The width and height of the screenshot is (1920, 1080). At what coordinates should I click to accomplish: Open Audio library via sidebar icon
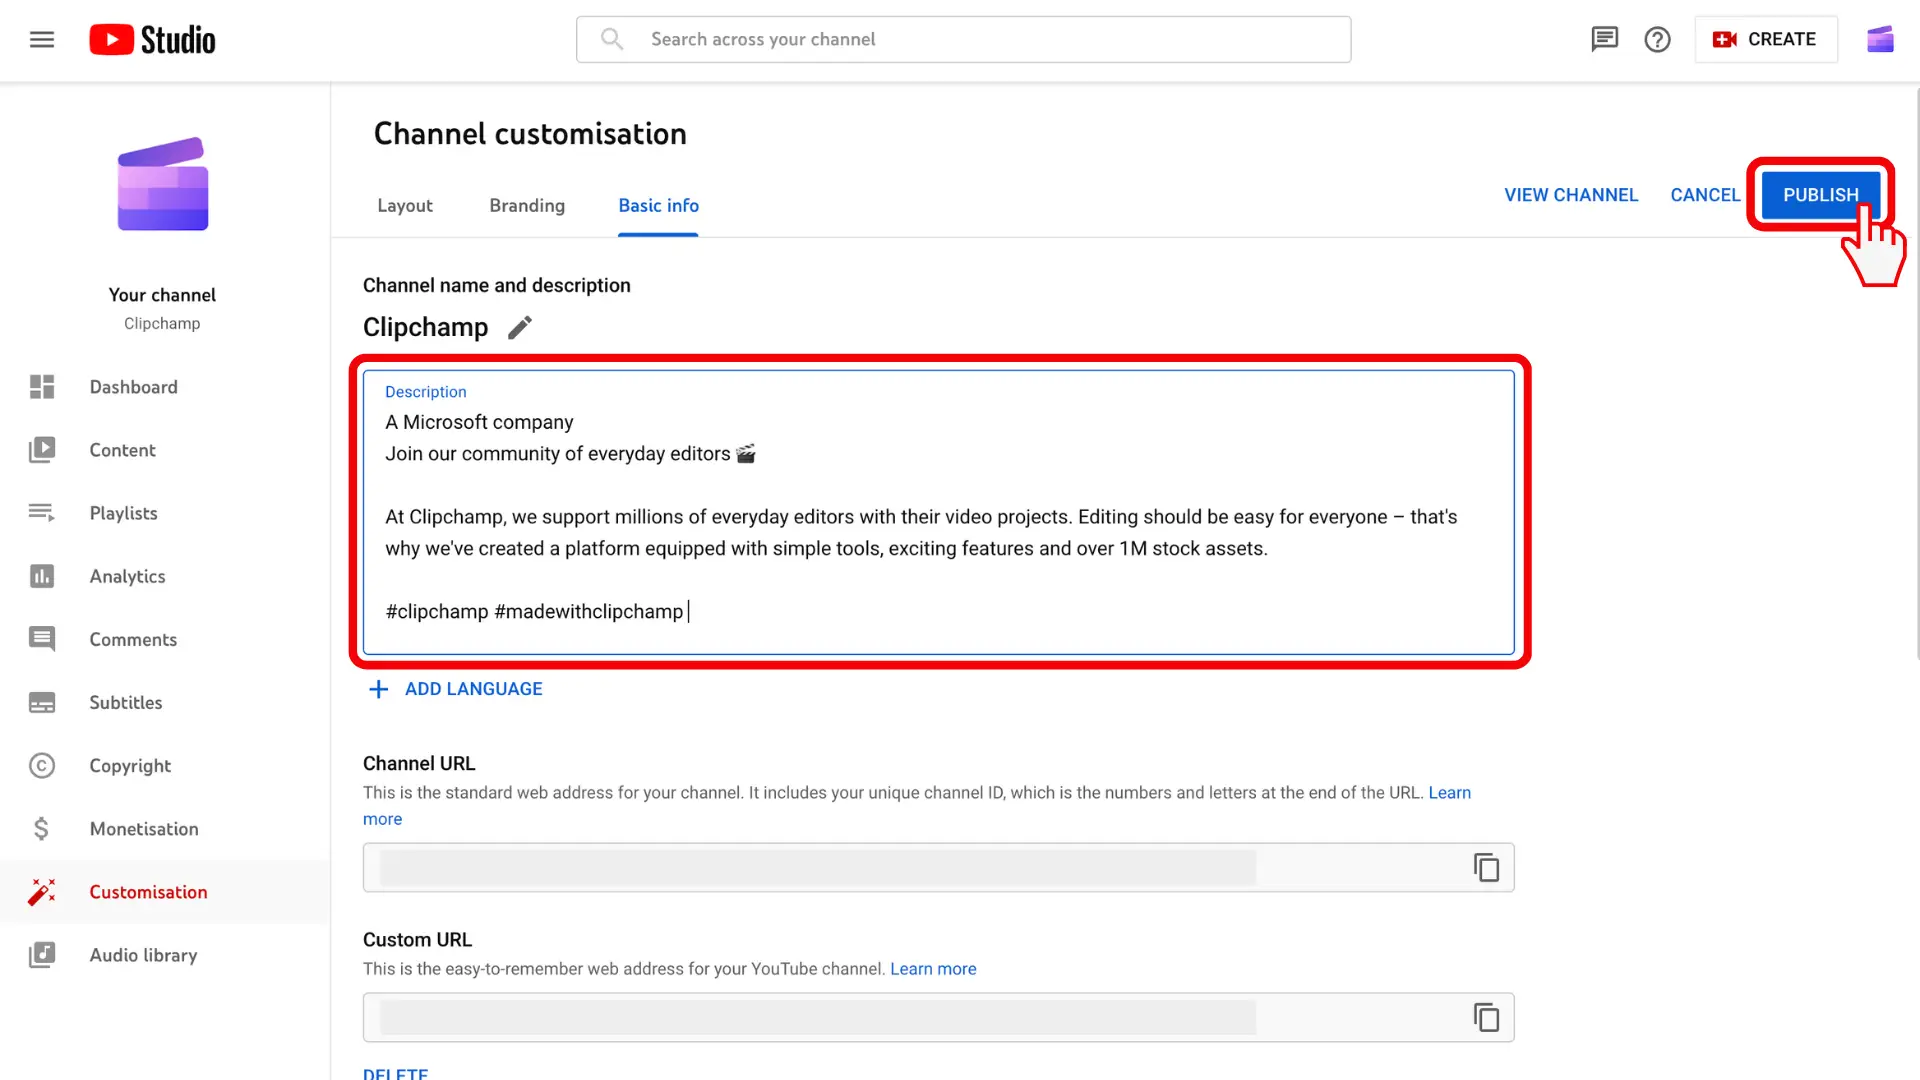(x=41, y=955)
